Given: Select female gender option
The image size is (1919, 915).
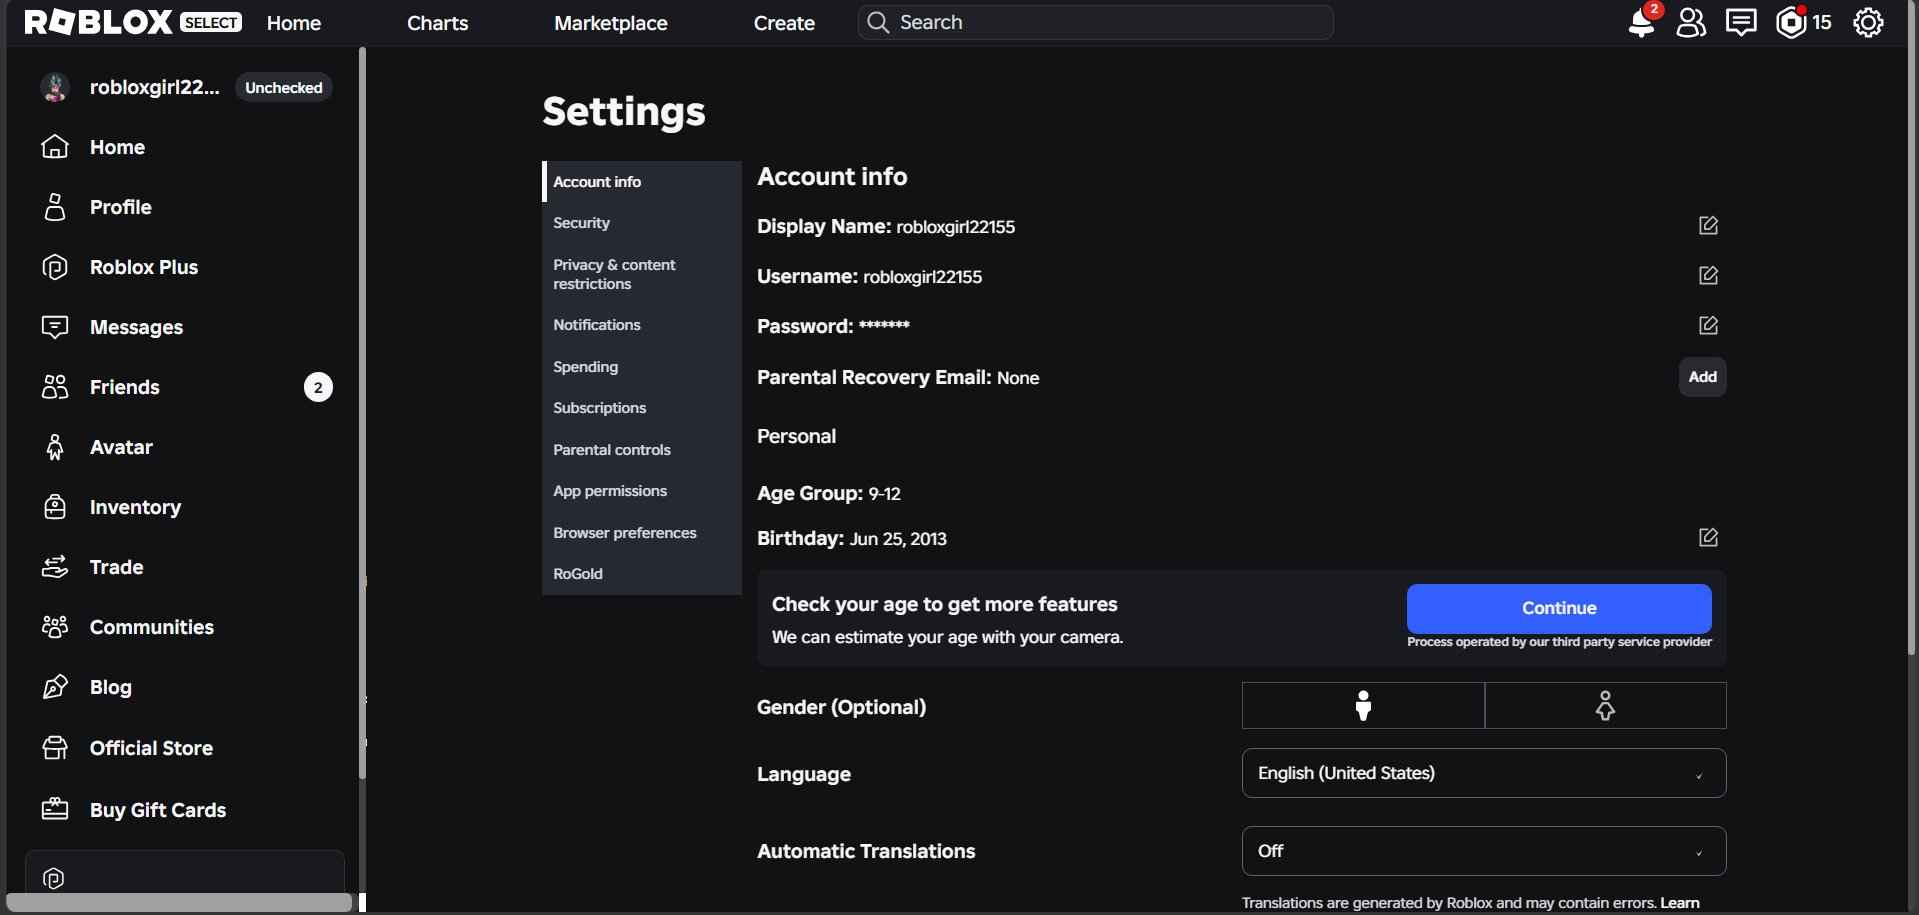Looking at the screenshot, I should click(x=1605, y=706).
